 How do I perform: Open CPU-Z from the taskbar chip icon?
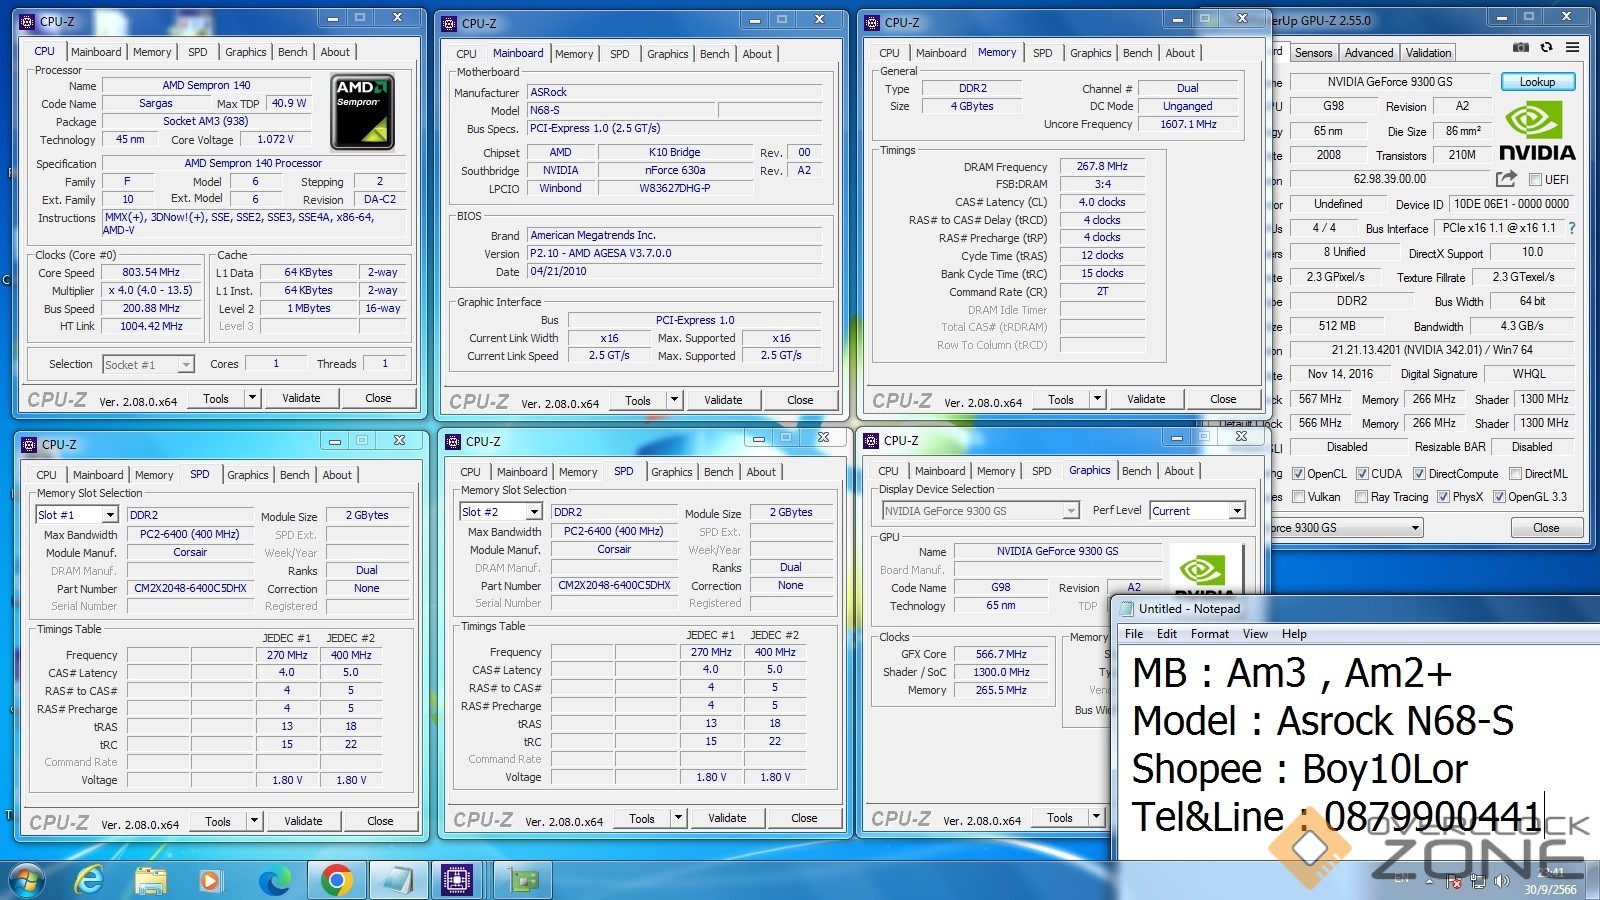coord(457,880)
